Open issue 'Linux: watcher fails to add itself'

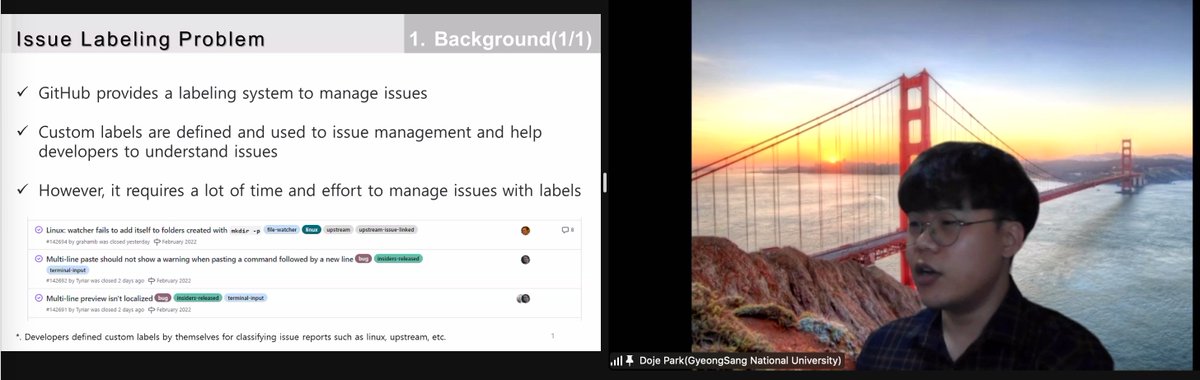[x=137, y=230]
